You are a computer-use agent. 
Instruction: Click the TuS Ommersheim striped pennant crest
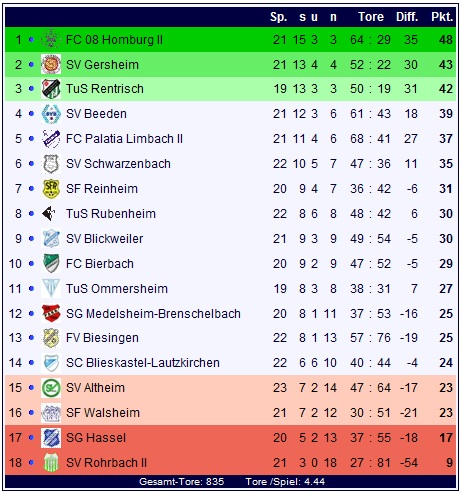[x=51, y=289]
